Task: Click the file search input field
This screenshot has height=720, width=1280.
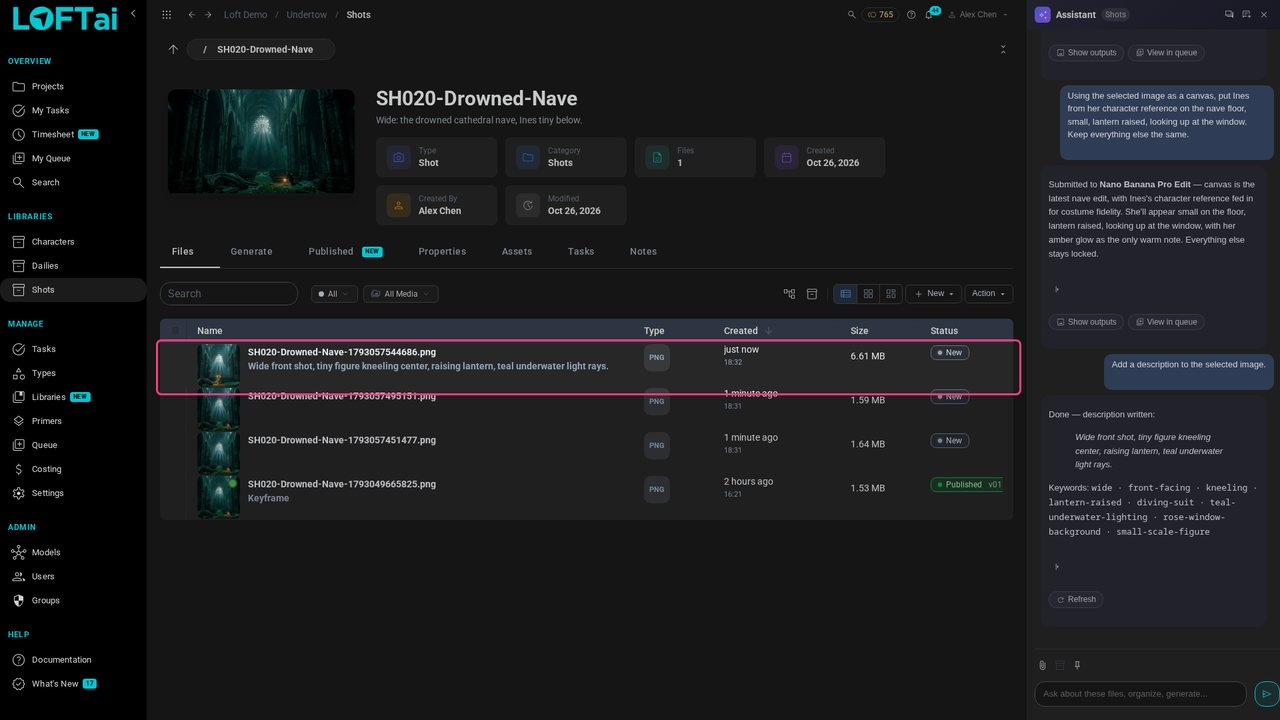Action: click(x=229, y=294)
